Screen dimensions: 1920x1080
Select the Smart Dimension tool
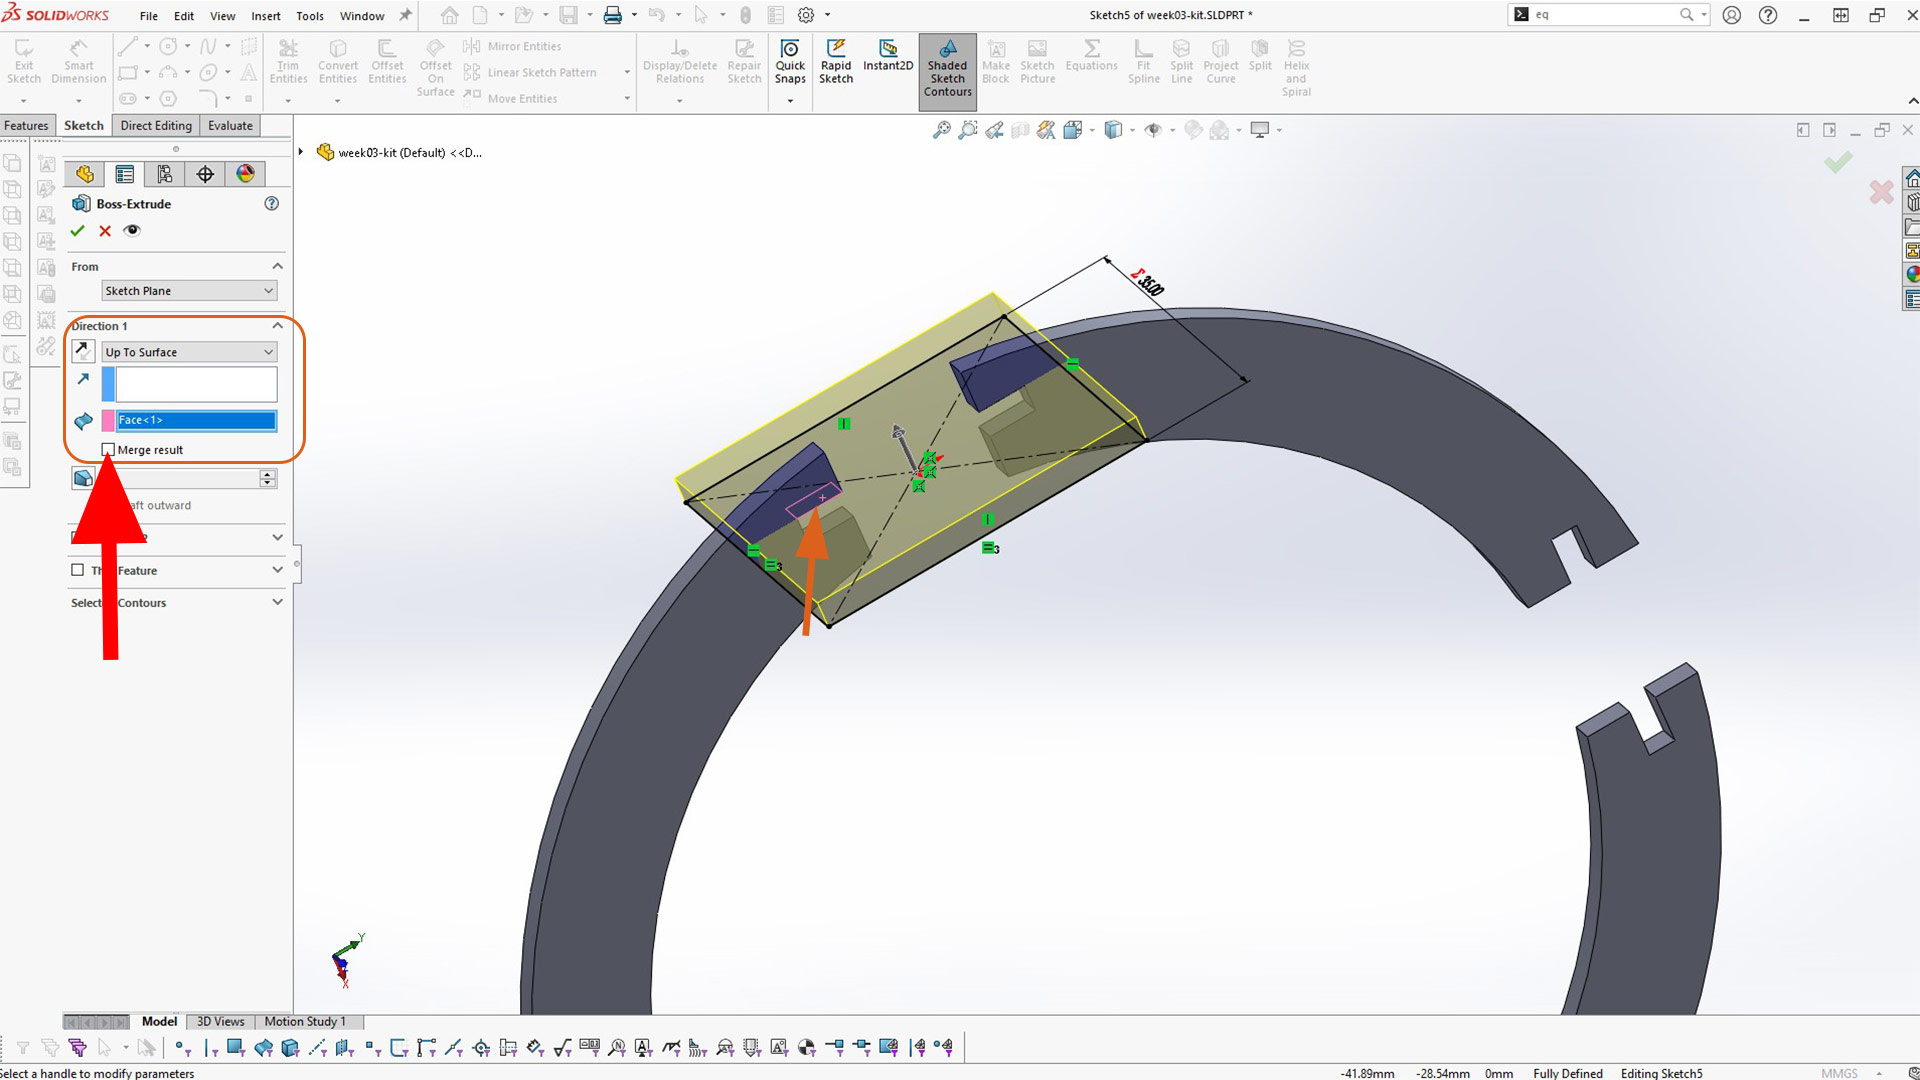tap(78, 62)
